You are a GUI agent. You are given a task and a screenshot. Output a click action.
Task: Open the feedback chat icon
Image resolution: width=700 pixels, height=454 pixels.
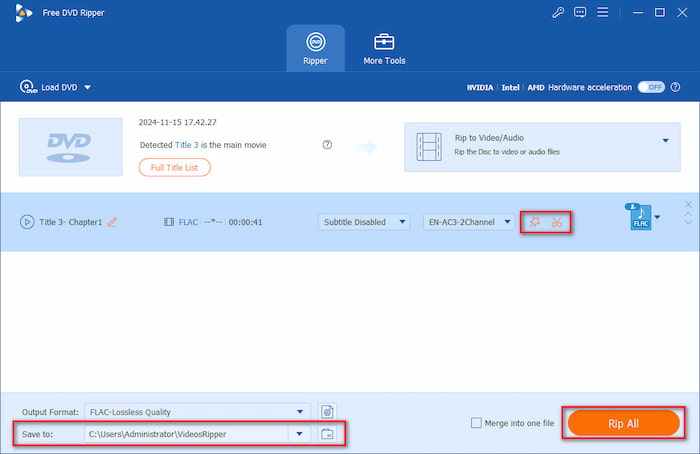[580, 12]
